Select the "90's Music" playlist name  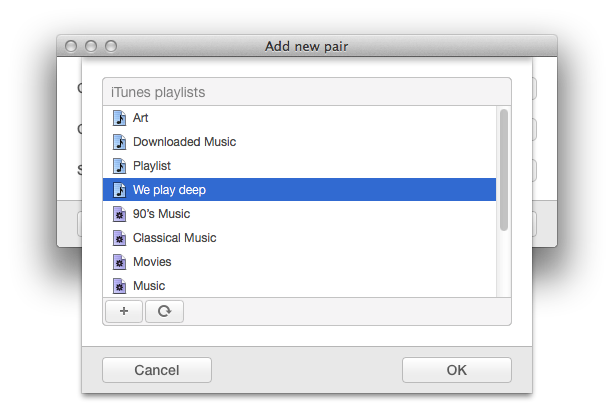(x=161, y=214)
